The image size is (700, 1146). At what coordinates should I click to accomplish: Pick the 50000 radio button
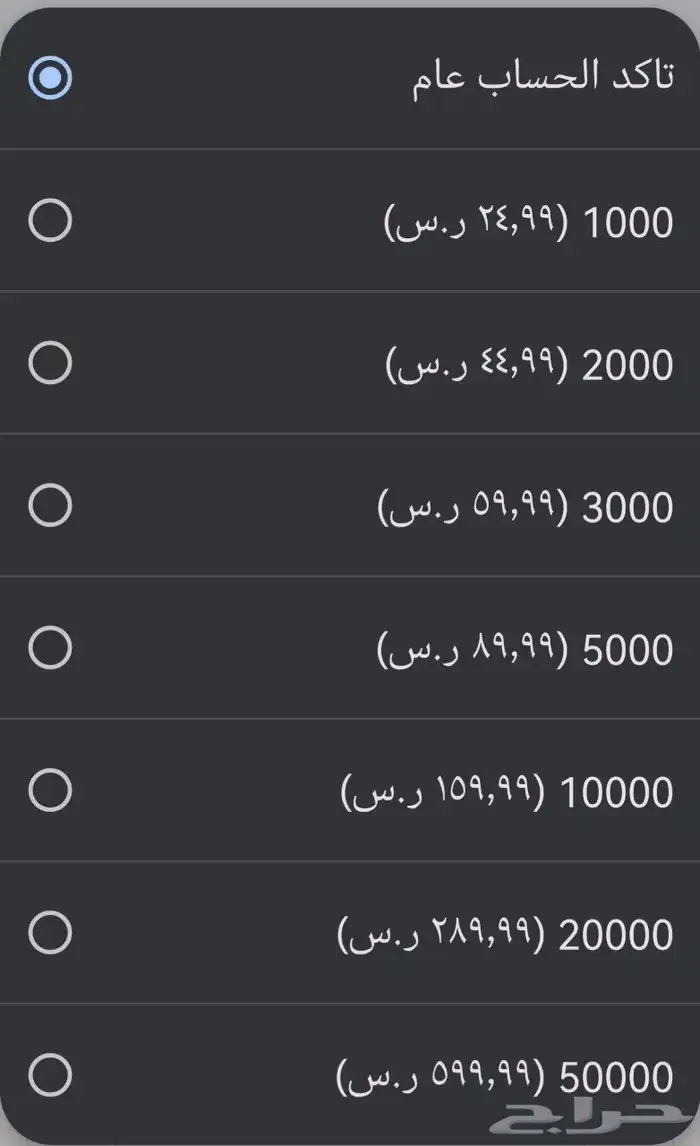pyautogui.click(x=50, y=1076)
